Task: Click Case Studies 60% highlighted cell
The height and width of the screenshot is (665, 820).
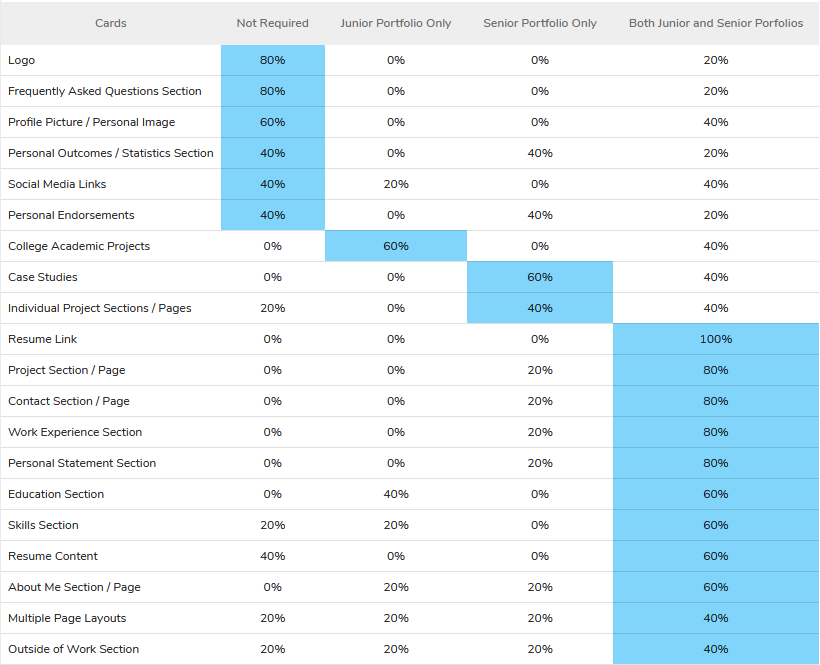Action: (x=540, y=277)
